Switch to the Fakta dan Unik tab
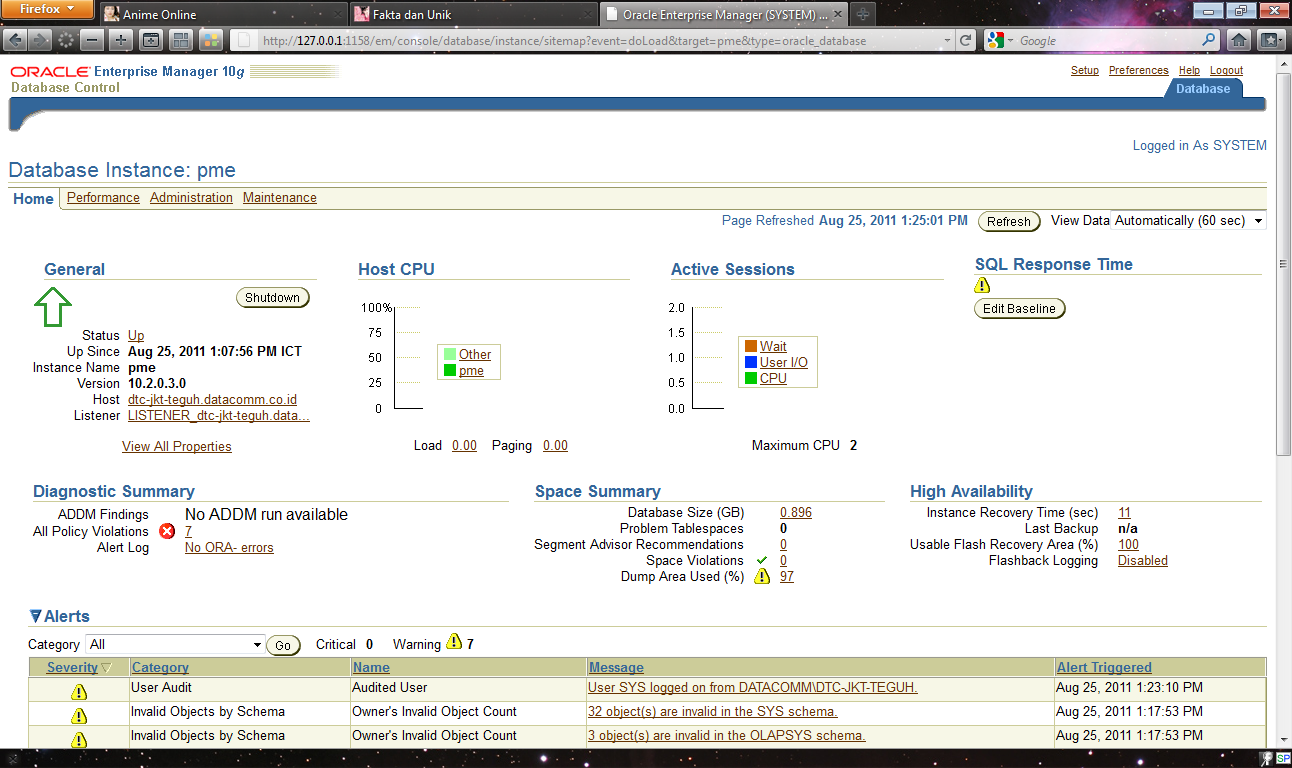The height and width of the screenshot is (768, 1292). click(x=472, y=14)
